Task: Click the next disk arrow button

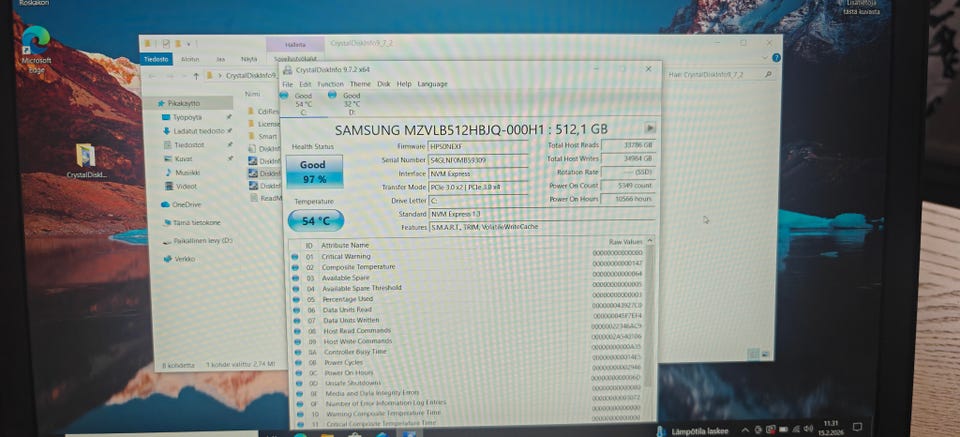Action: [x=650, y=128]
